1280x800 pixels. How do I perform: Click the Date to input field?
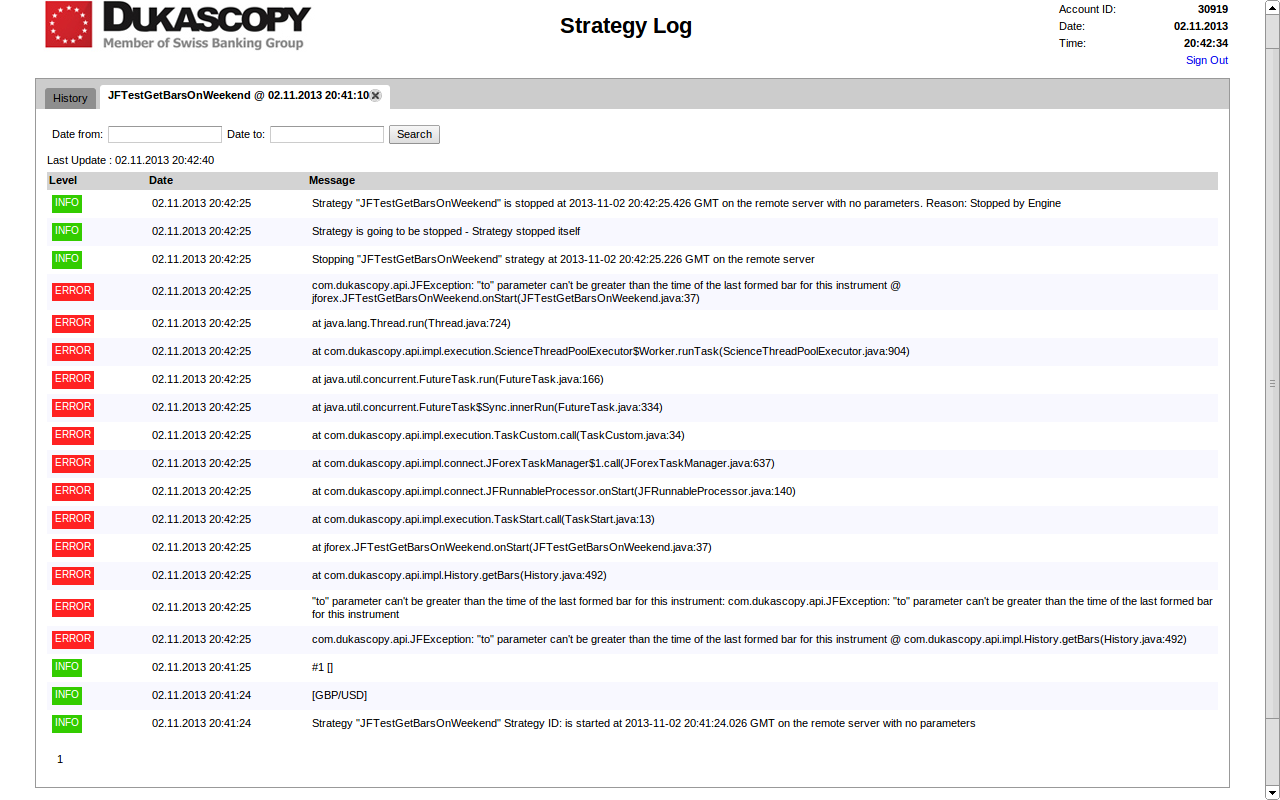(327, 134)
